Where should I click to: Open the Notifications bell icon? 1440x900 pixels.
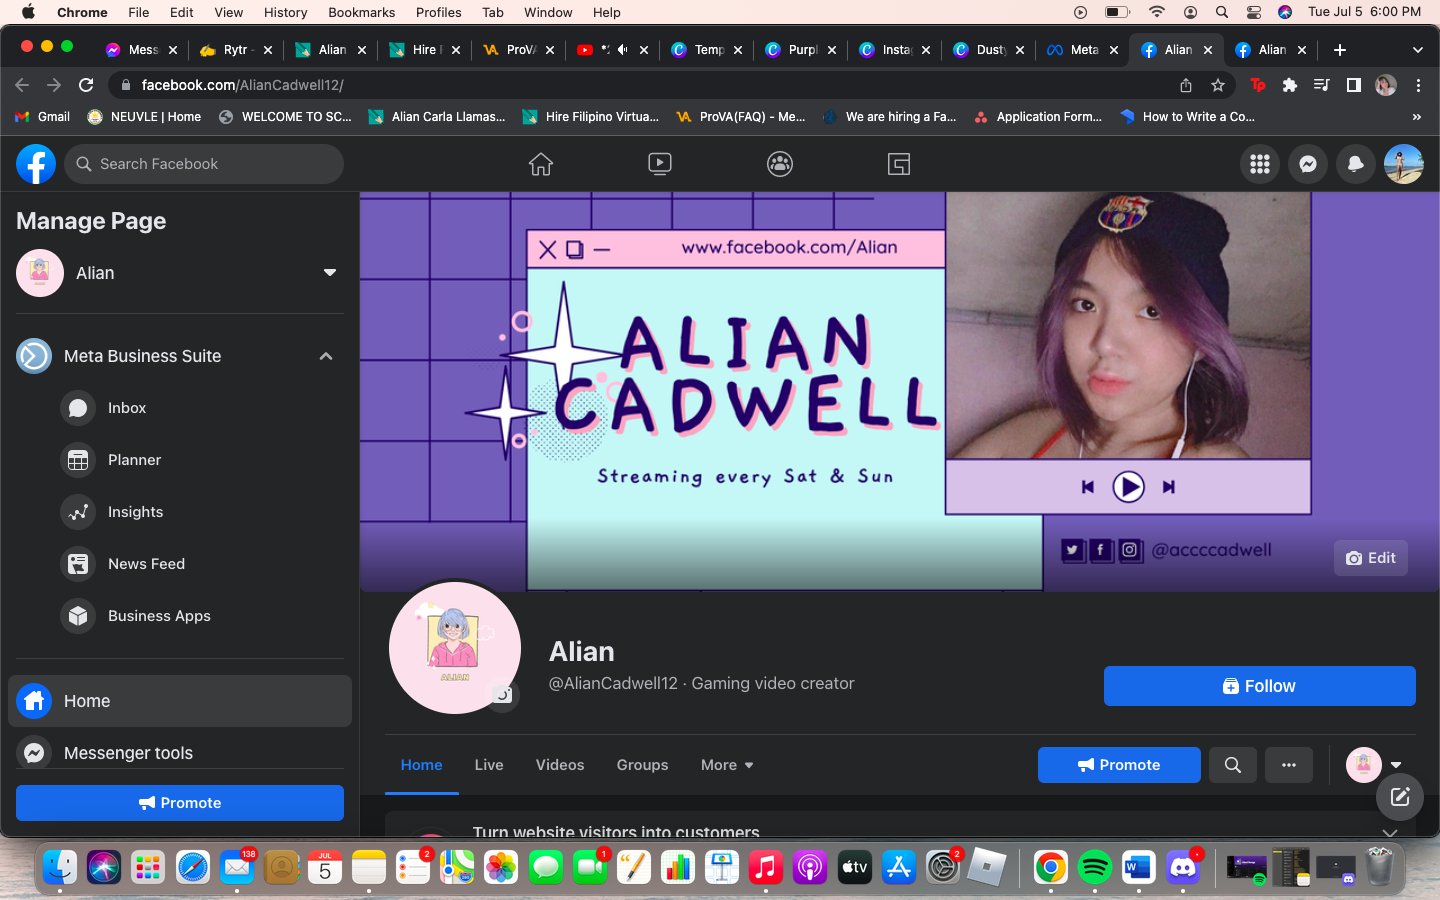[x=1356, y=164]
